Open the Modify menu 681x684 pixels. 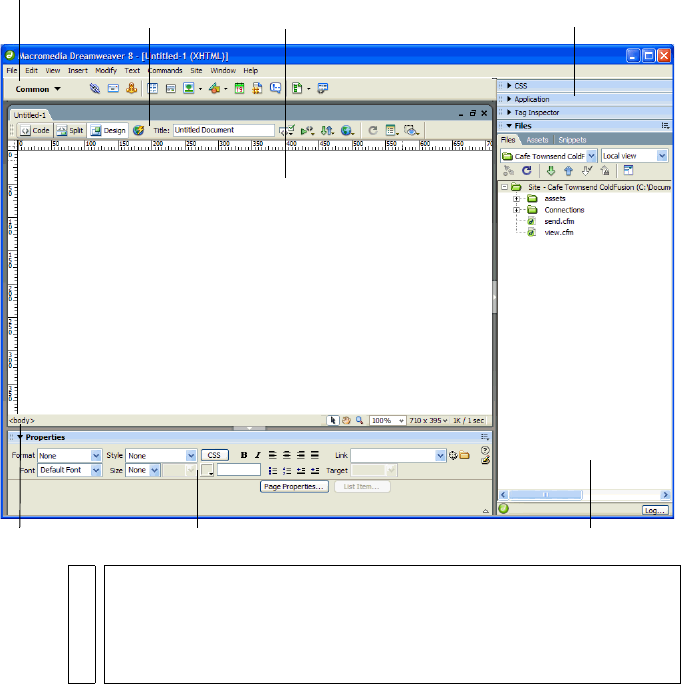(x=106, y=70)
